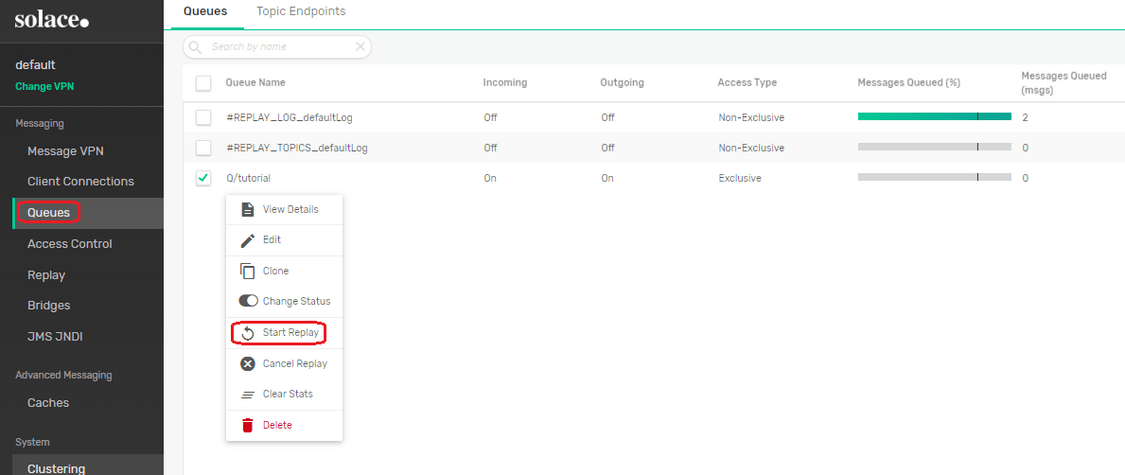Click the Clone copy icon
This screenshot has width=1125, height=475.
248,271
